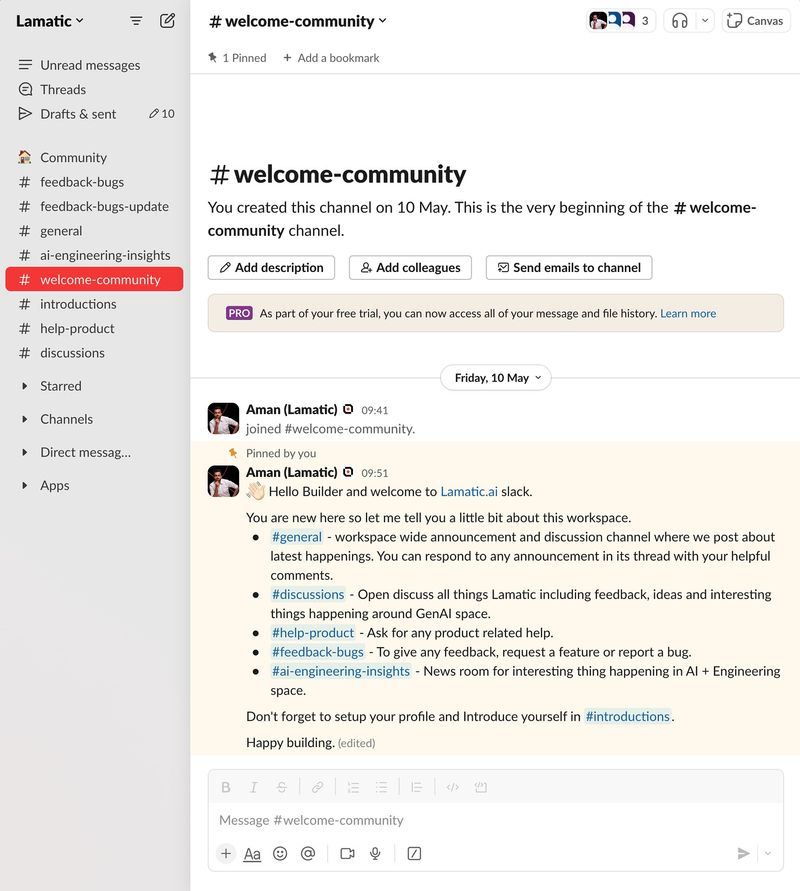This screenshot has width=800, height=891.
Task: Toggle italic formatting in composer
Action: tap(254, 787)
